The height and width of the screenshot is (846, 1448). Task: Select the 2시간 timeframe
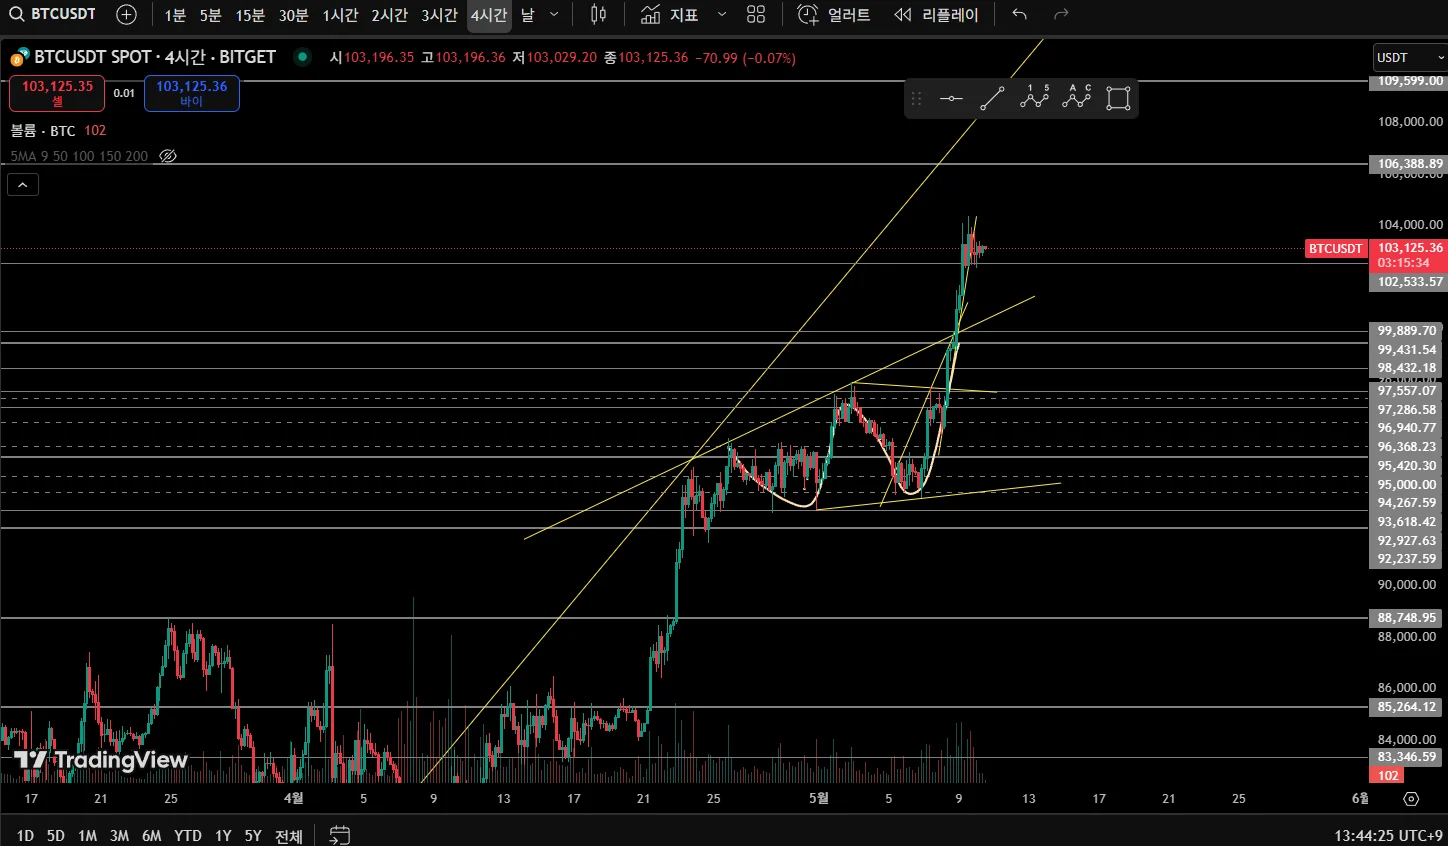[x=389, y=15]
